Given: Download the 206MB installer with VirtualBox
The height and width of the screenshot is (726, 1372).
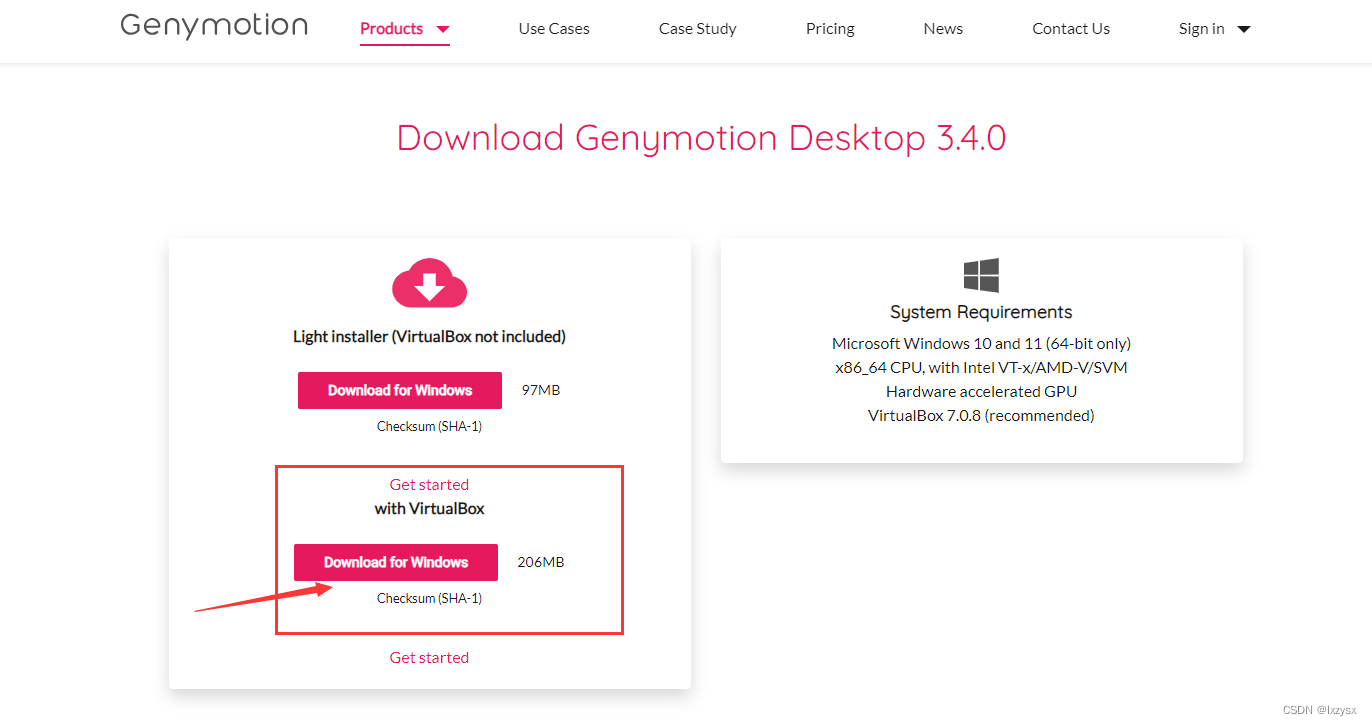Looking at the screenshot, I should pos(396,562).
